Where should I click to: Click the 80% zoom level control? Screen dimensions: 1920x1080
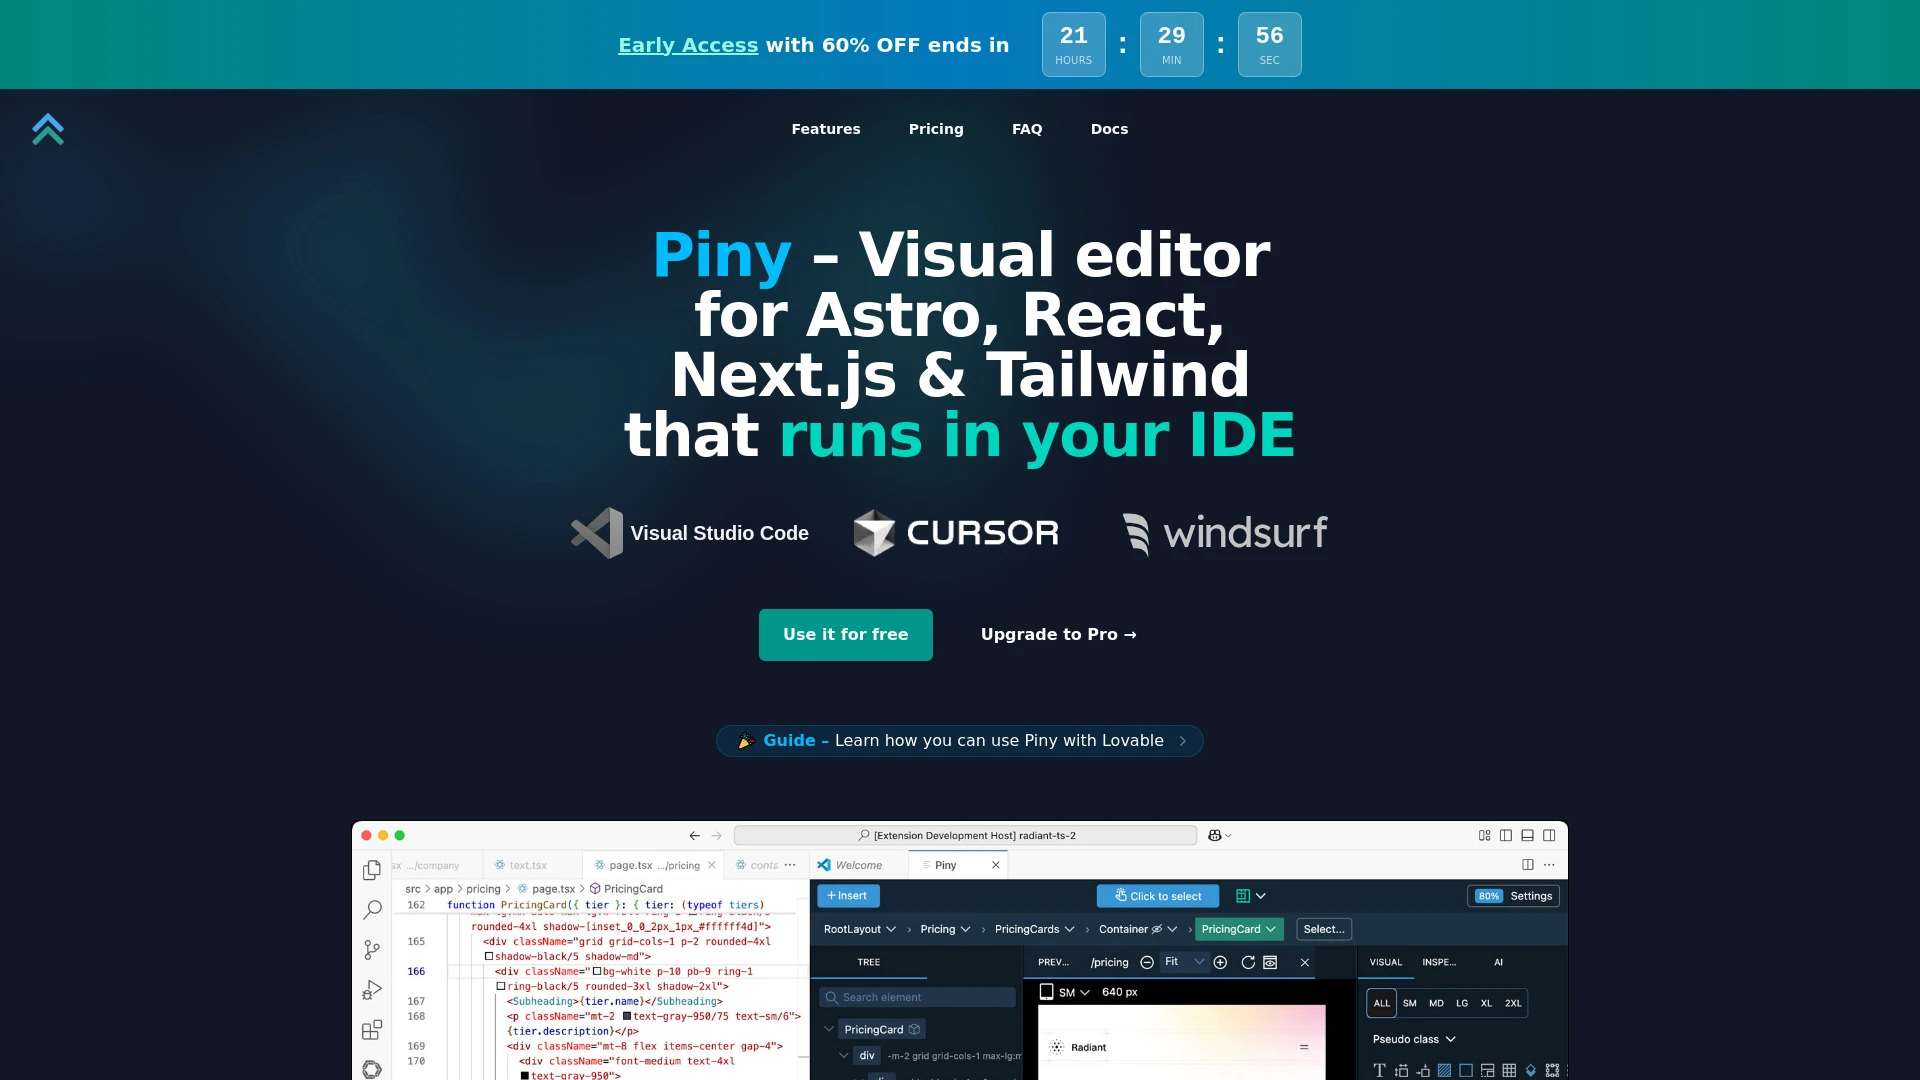[1489, 896]
